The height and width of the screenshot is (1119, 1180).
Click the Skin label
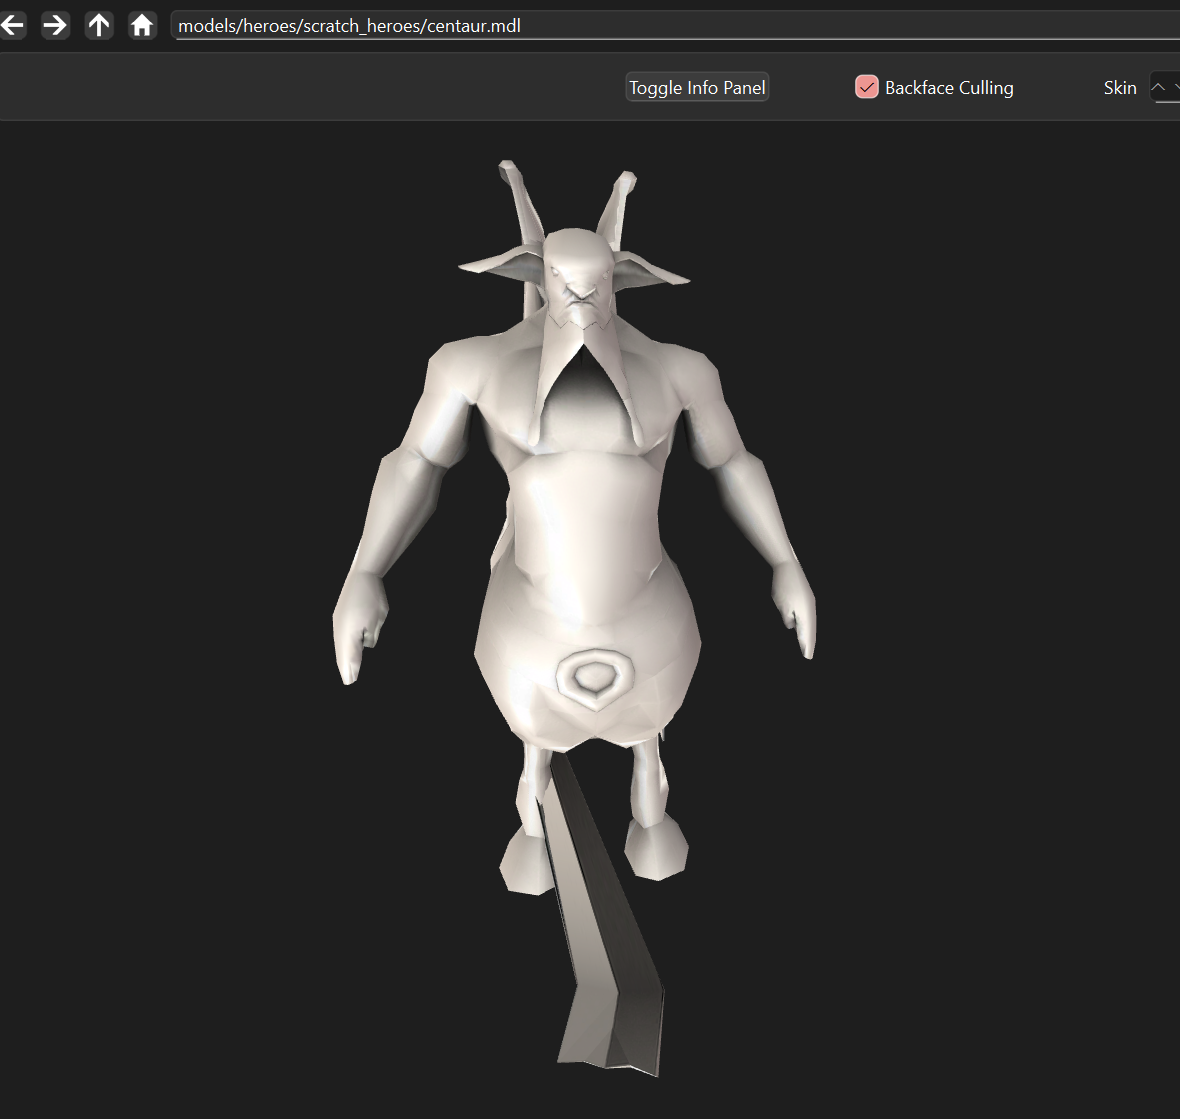(1120, 88)
